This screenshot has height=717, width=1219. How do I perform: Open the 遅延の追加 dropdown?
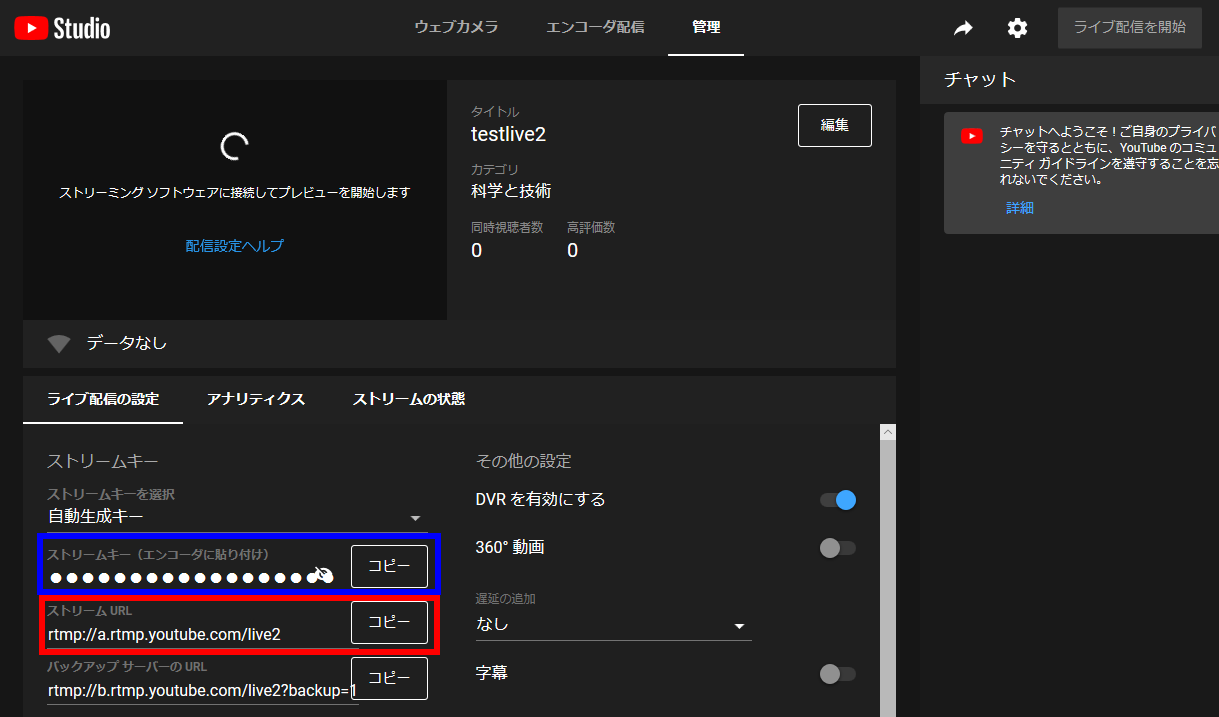[x=613, y=625]
